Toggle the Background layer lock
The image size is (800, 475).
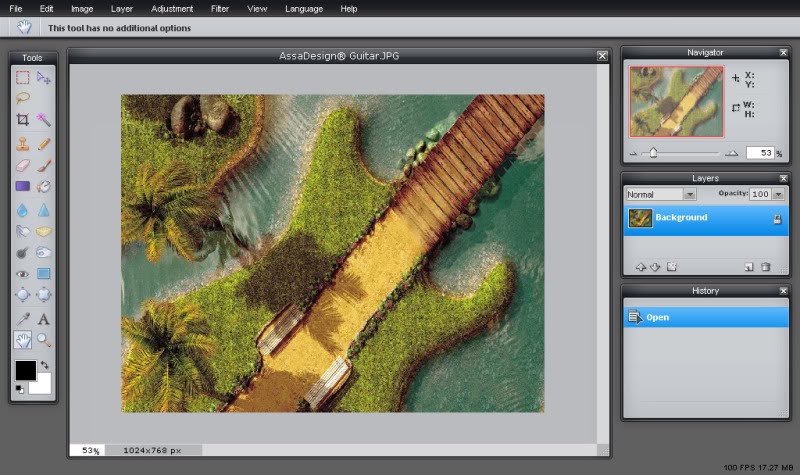(x=777, y=219)
